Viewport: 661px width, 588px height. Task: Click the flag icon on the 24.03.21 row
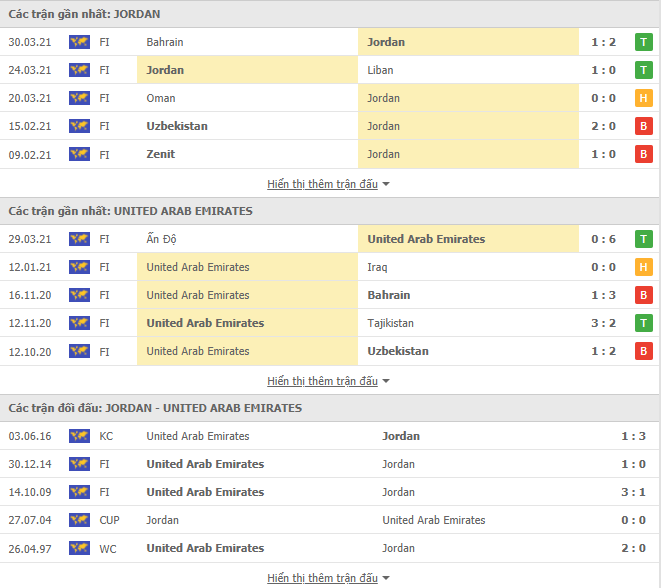click(79, 70)
